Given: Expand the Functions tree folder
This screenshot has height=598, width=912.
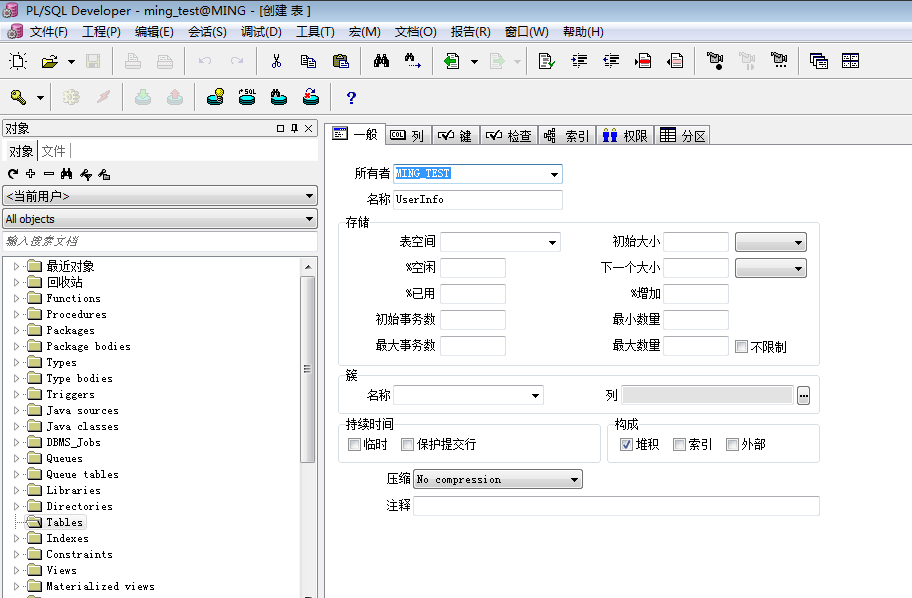Looking at the screenshot, I should 16,298.
